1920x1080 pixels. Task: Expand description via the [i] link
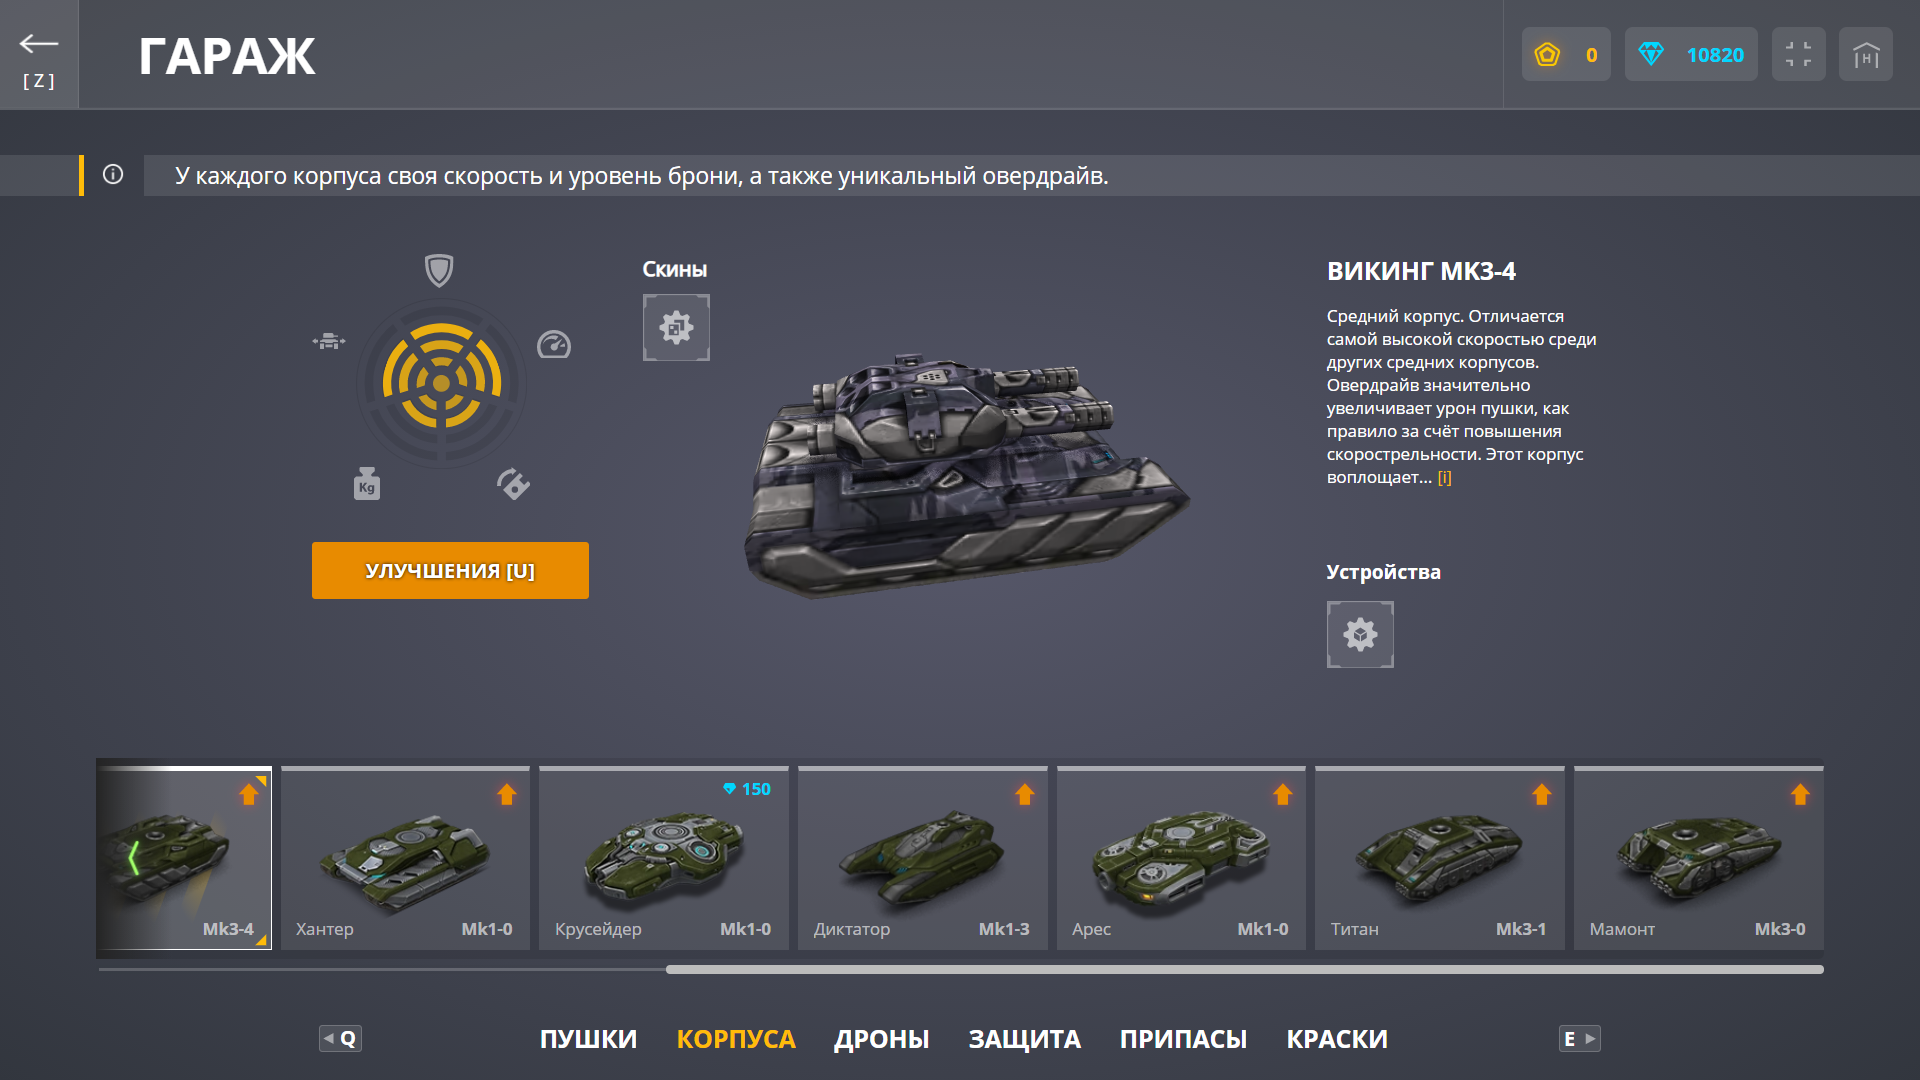1444,478
